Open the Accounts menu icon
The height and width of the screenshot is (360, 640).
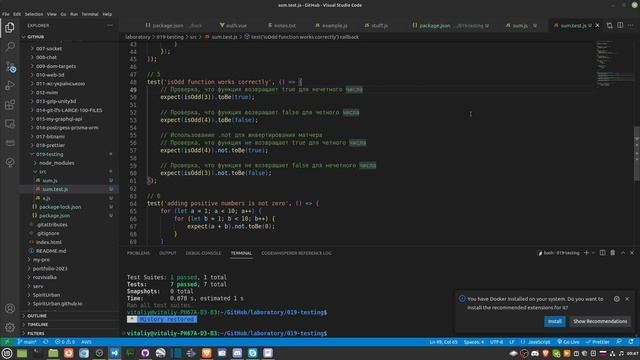(x=10, y=308)
